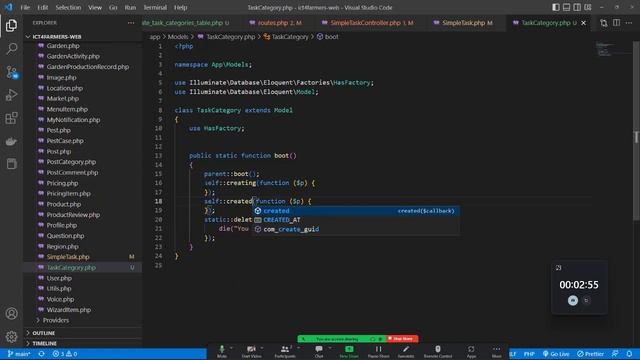640x360 pixels.
Task: Close the TaskCategory.php tab
Action: (583, 23)
